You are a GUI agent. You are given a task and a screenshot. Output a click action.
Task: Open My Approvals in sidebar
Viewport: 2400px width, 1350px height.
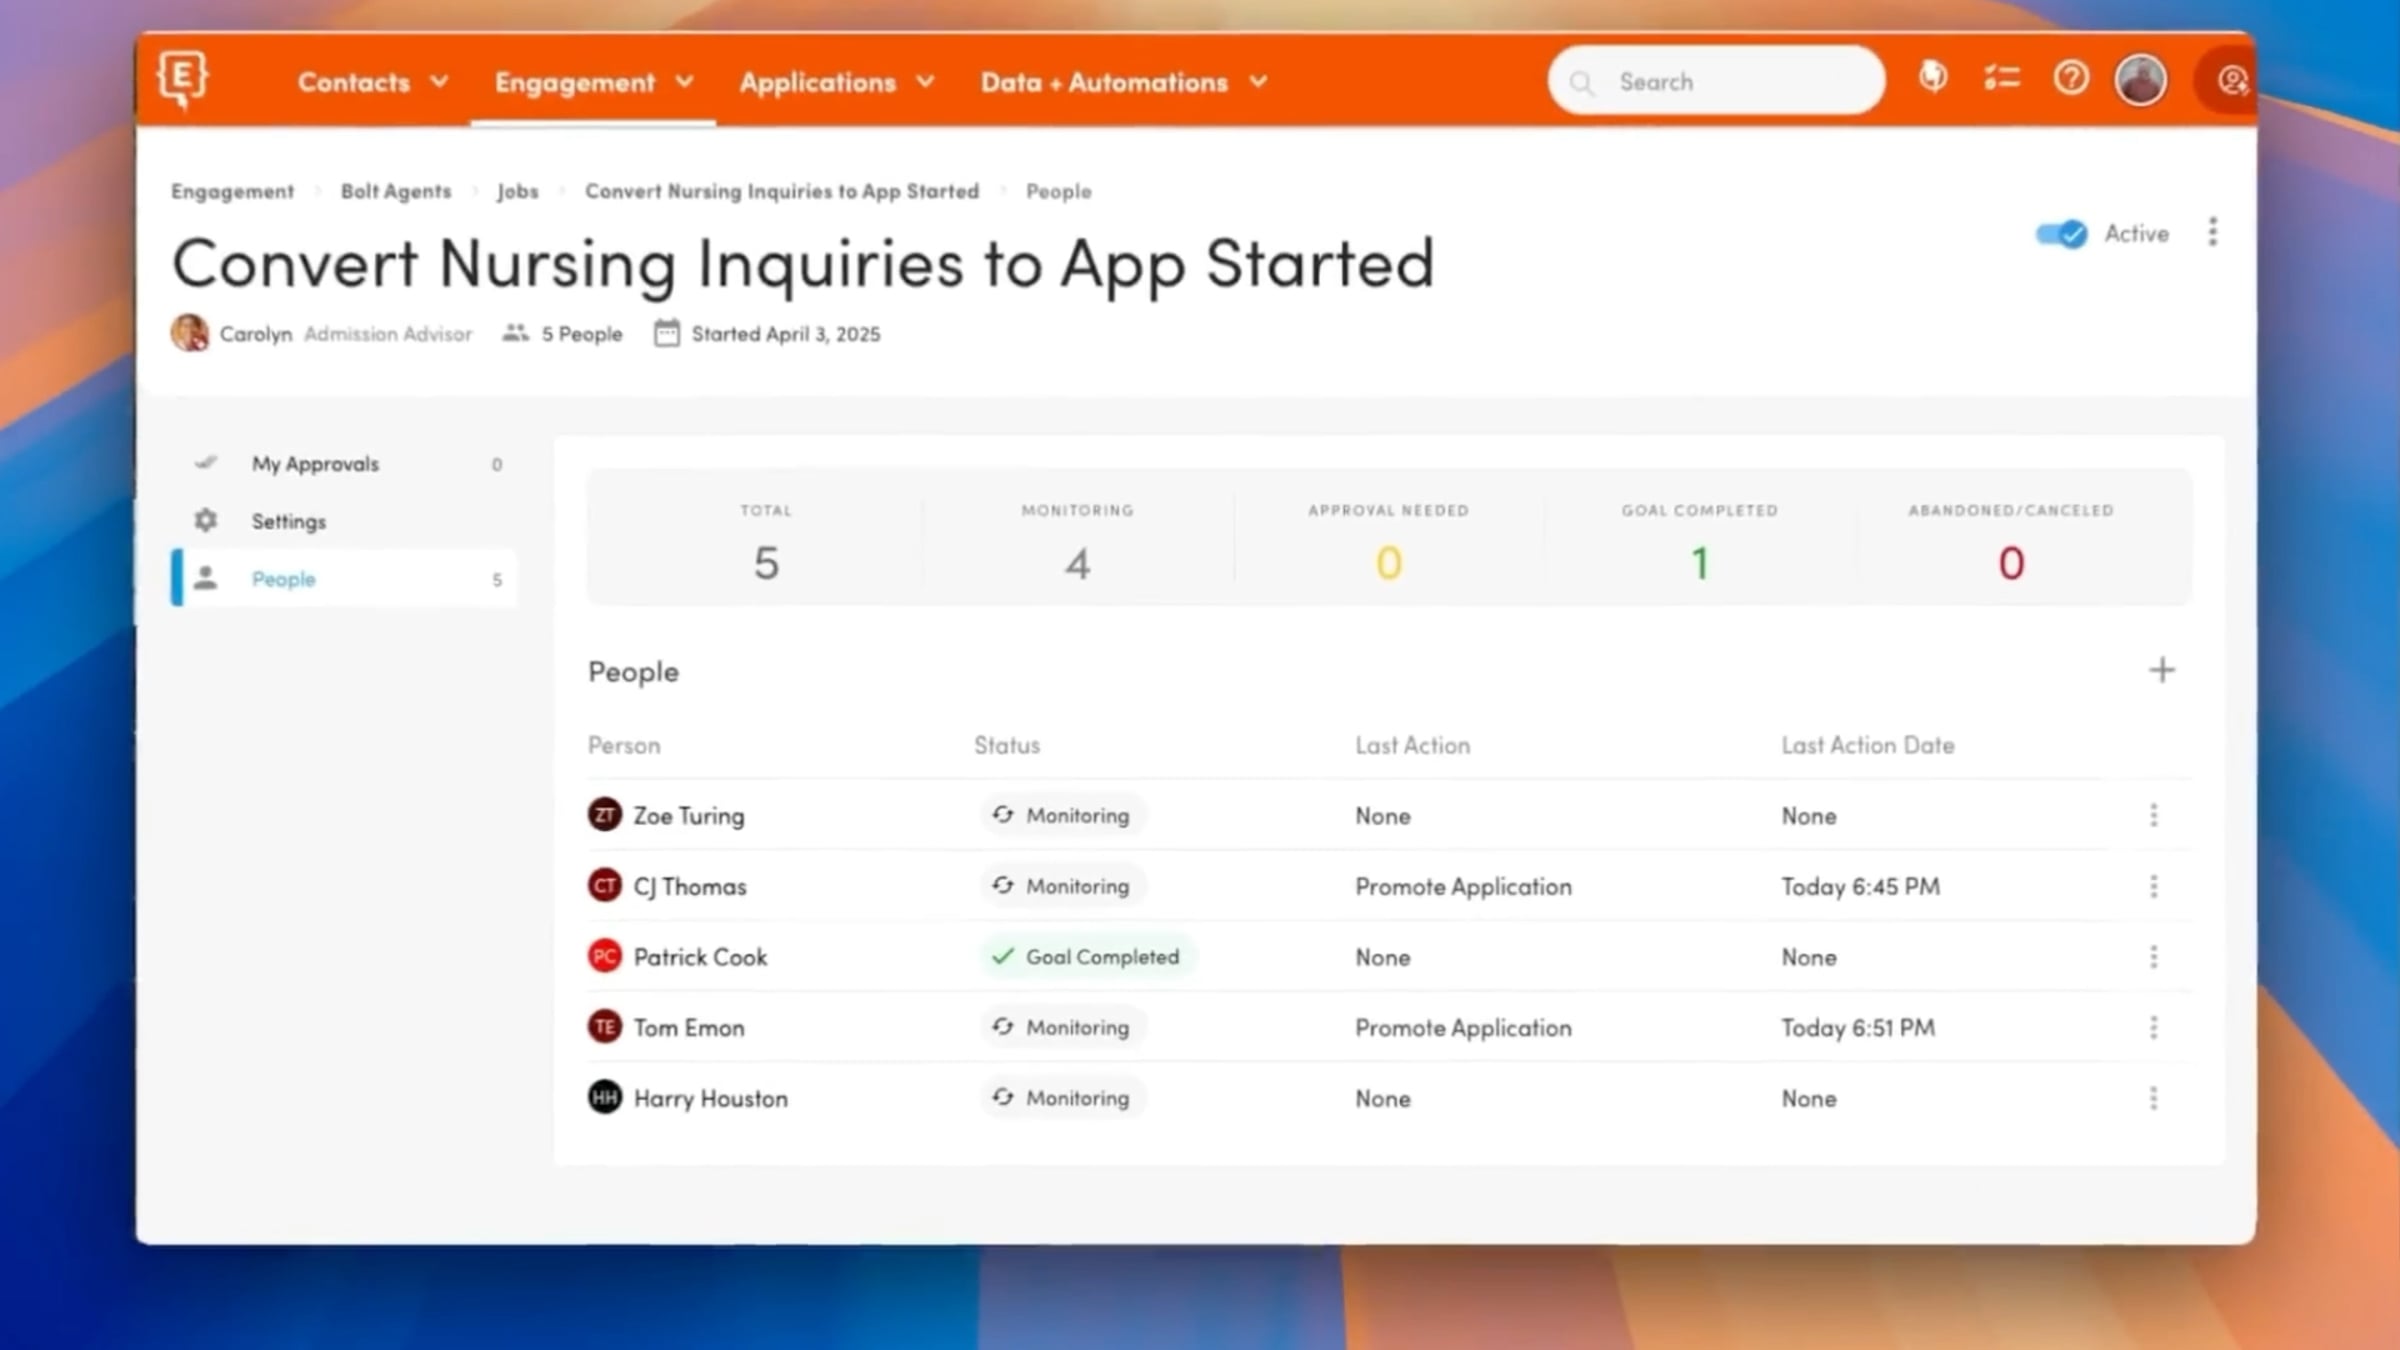pos(344,464)
